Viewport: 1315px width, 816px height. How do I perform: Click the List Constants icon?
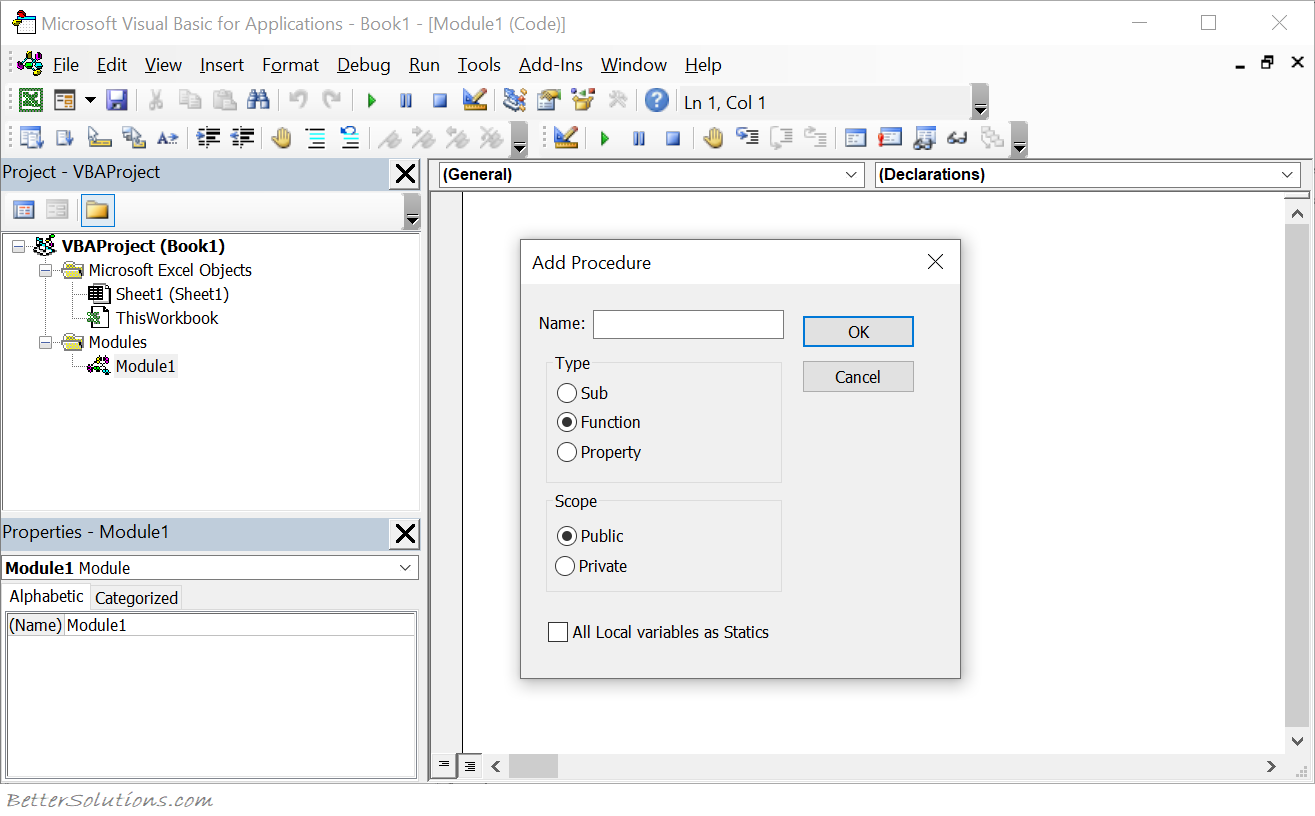65,138
